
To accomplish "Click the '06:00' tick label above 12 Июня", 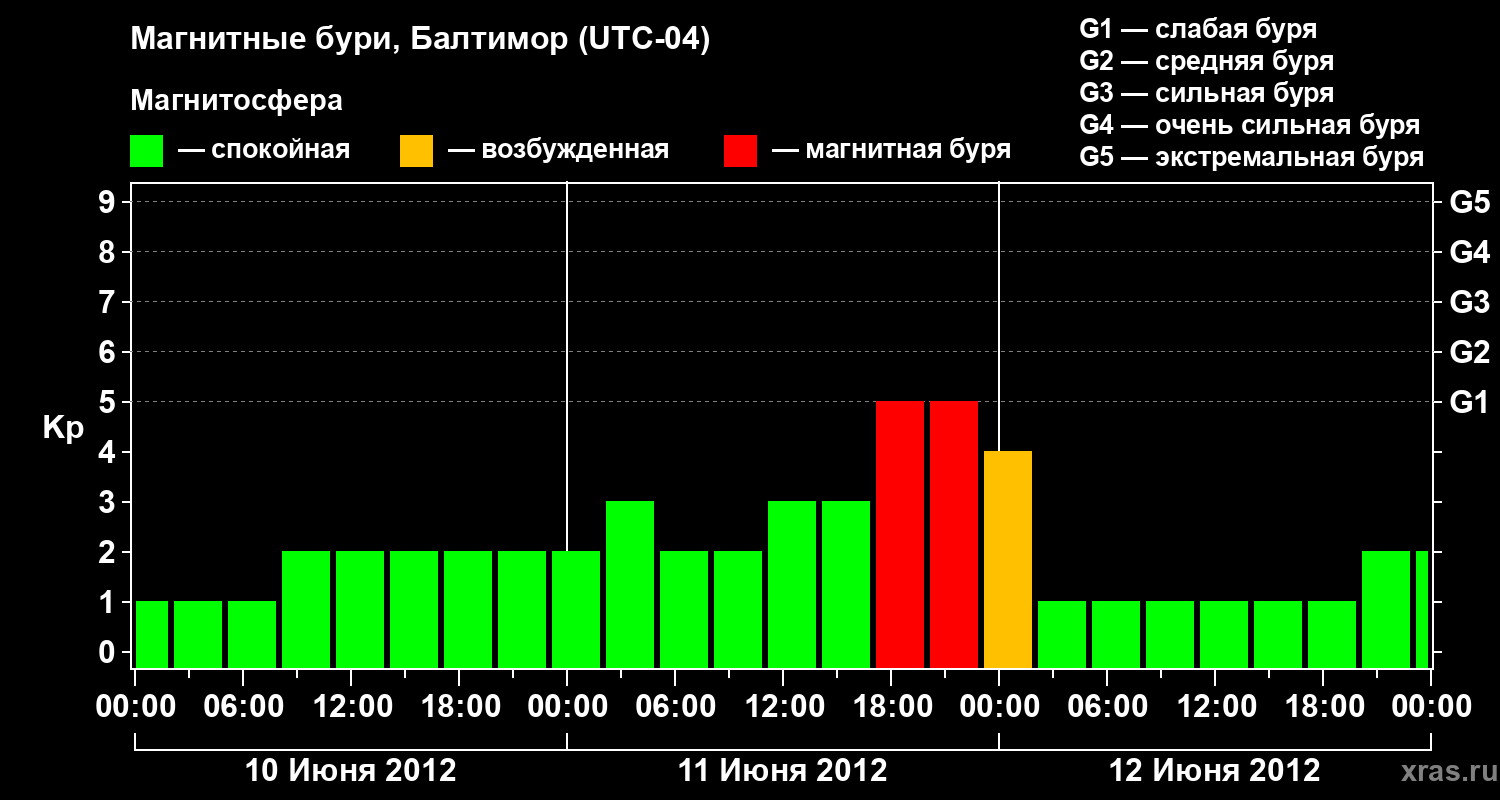I will pos(1107,707).
